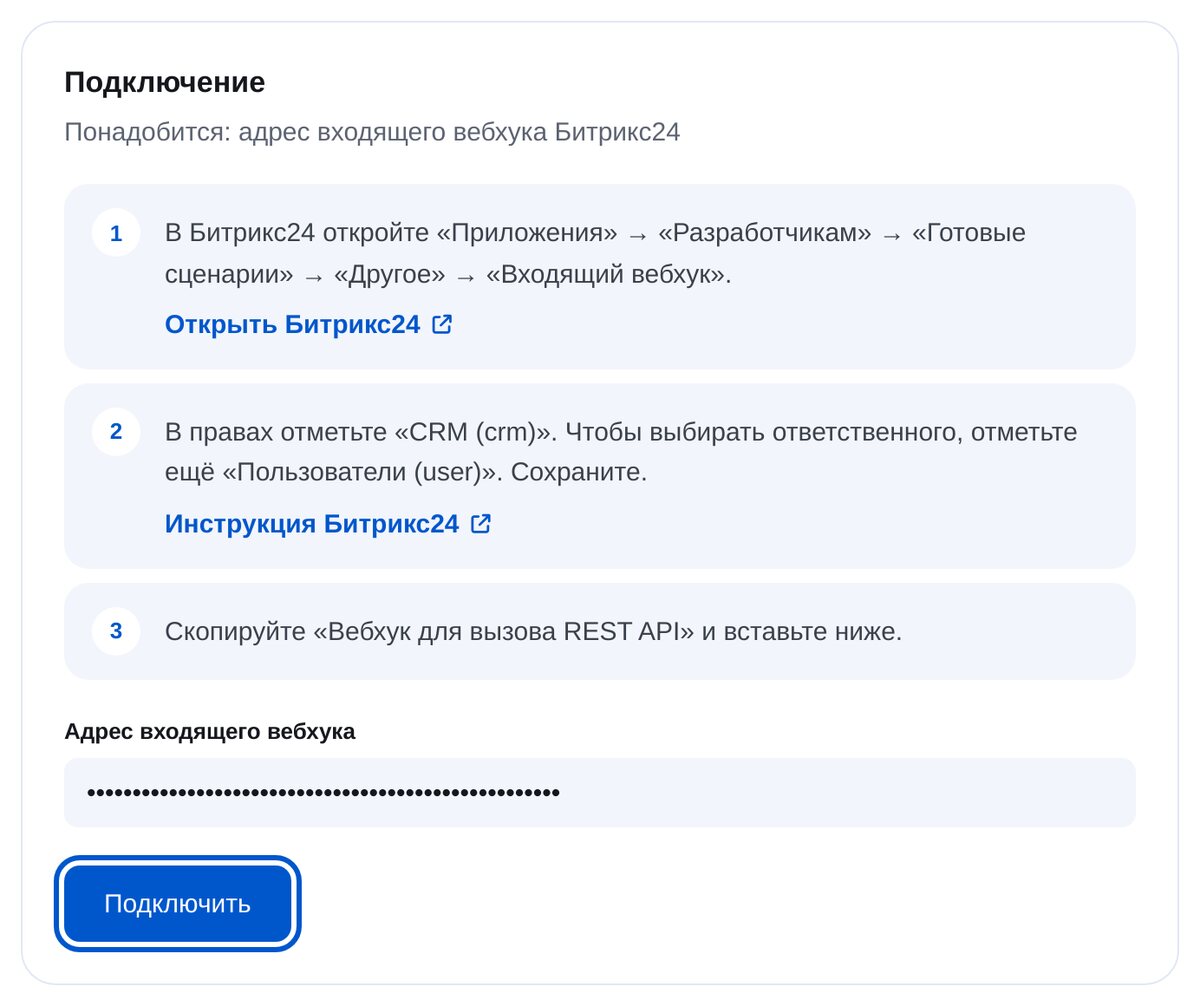Click step text mentioning «Входящий вебхук»

click(596, 254)
